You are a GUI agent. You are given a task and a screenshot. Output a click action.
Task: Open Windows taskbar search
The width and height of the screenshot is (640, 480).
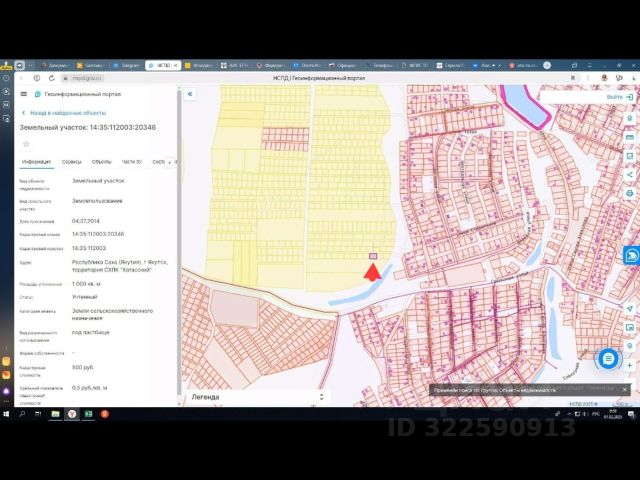(x=22, y=414)
